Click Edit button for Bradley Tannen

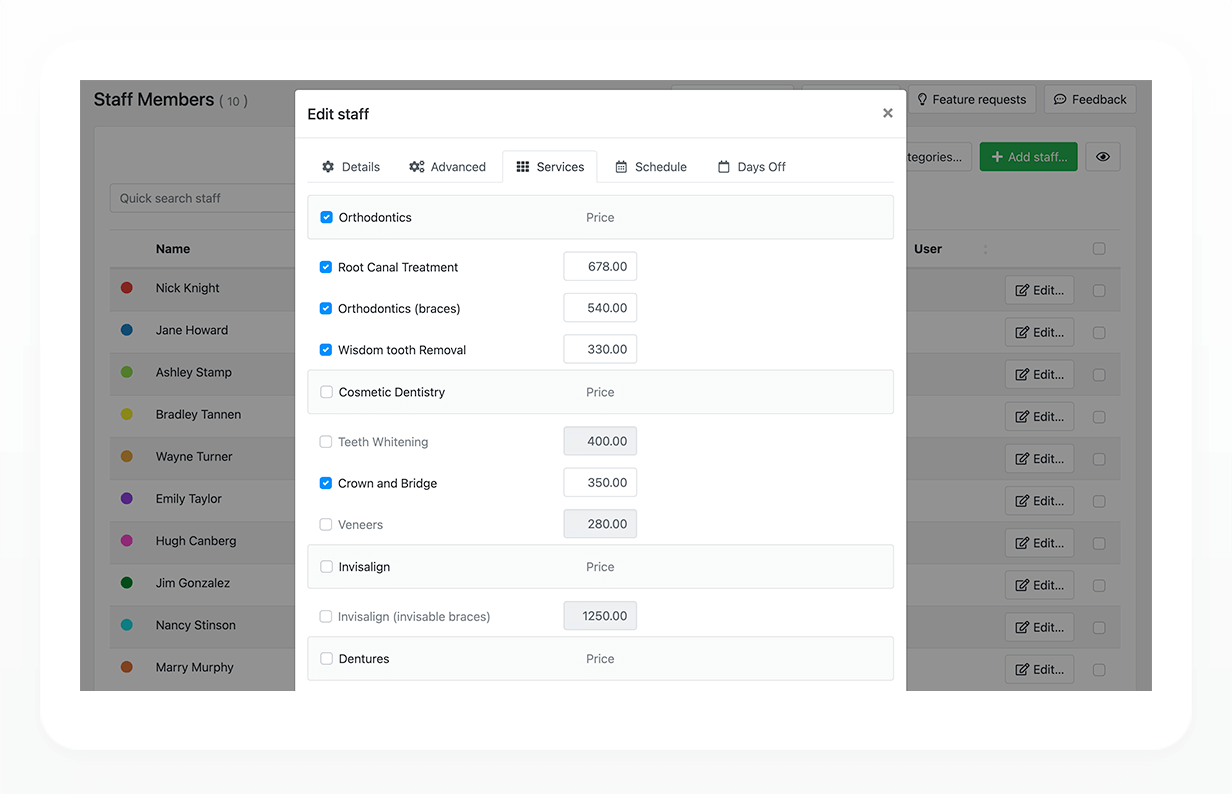[1039, 416]
